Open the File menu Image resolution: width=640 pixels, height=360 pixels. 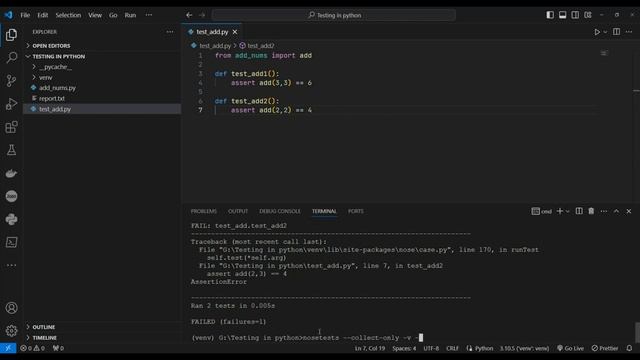(25, 15)
